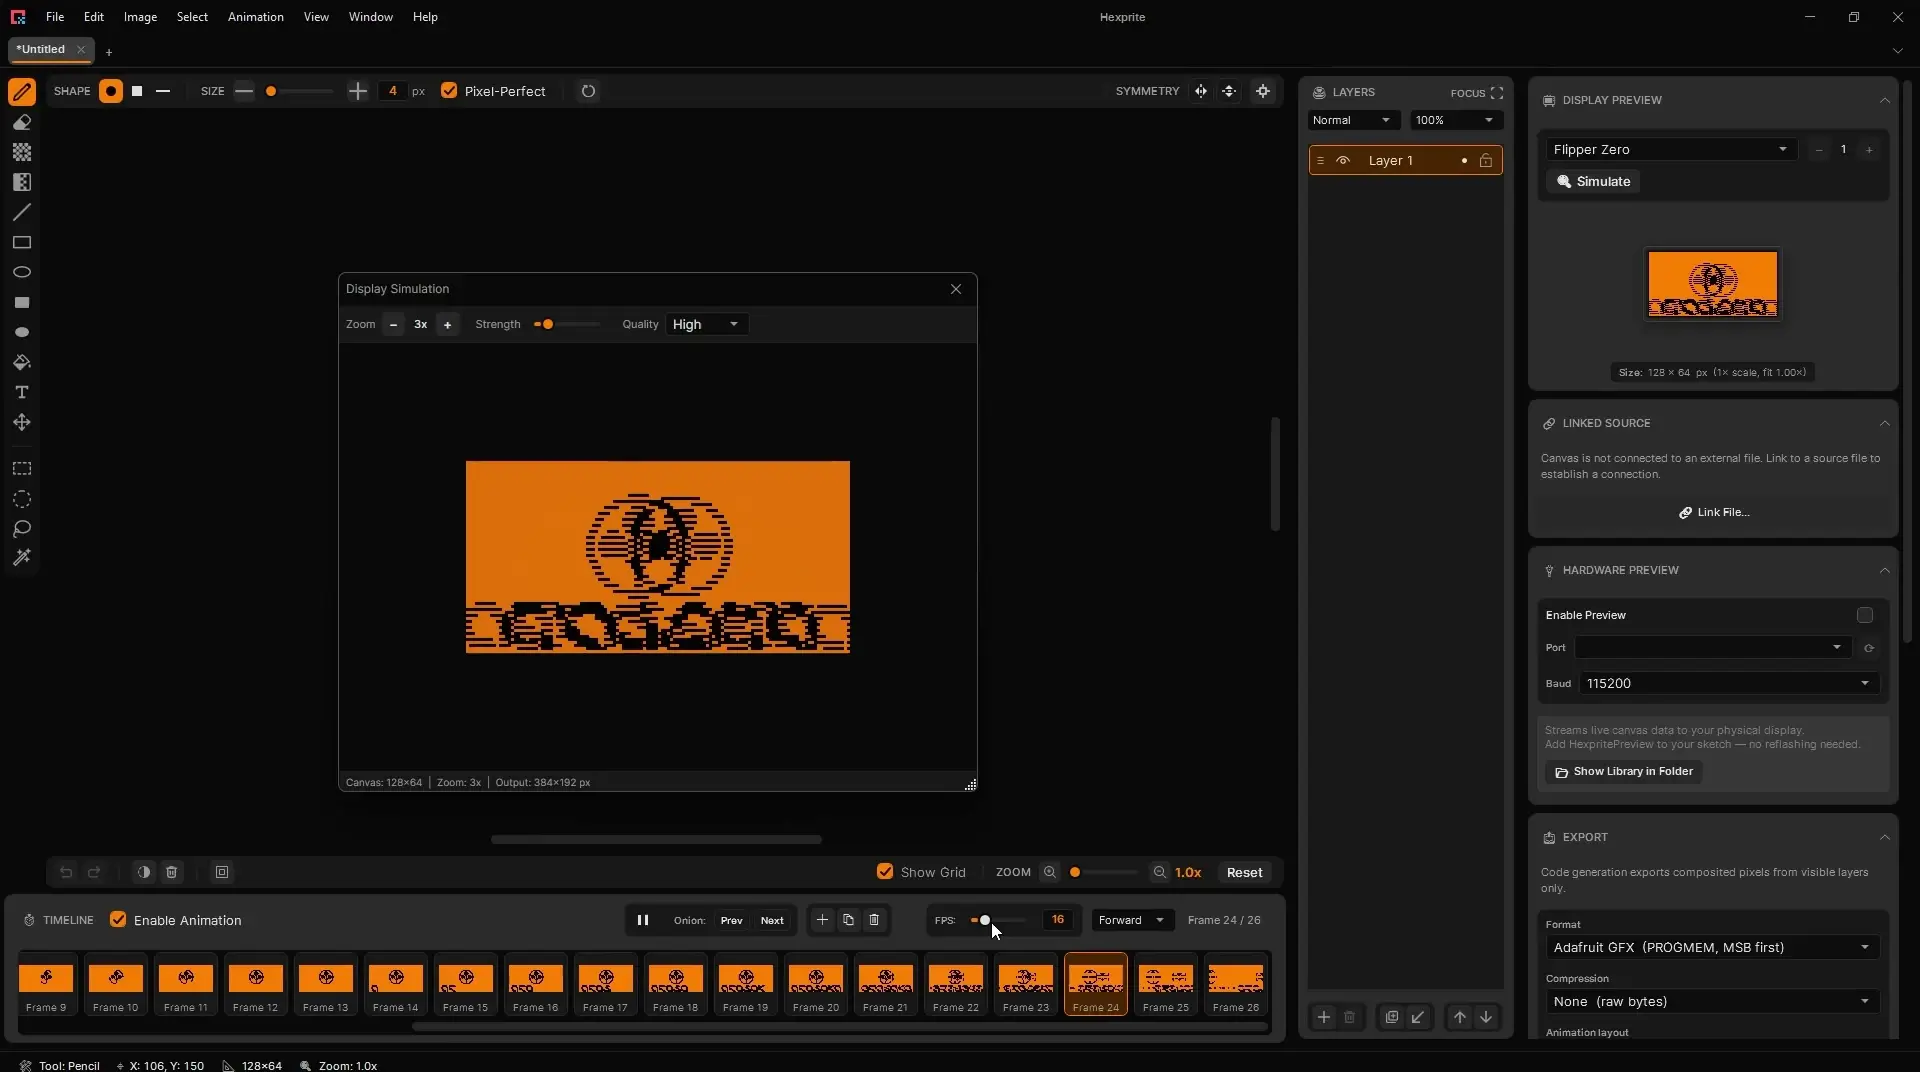Viewport: 1920px width, 1072px height.
Task: Open the Flipper Zero device dropdown
Action: tap(1671, 149)
